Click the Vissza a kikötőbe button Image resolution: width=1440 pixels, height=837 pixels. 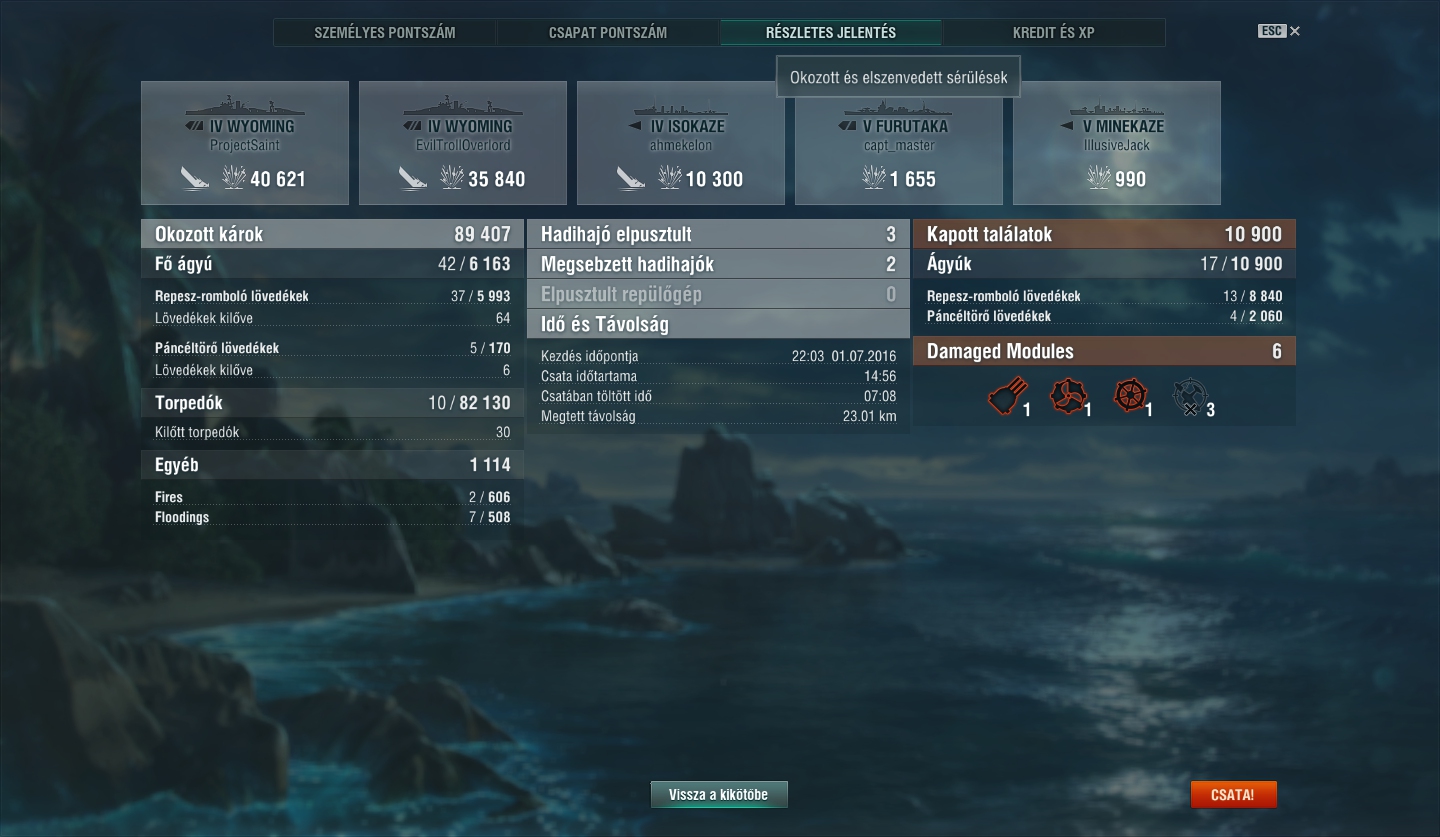pyautogui.click(x=719, y=795)
